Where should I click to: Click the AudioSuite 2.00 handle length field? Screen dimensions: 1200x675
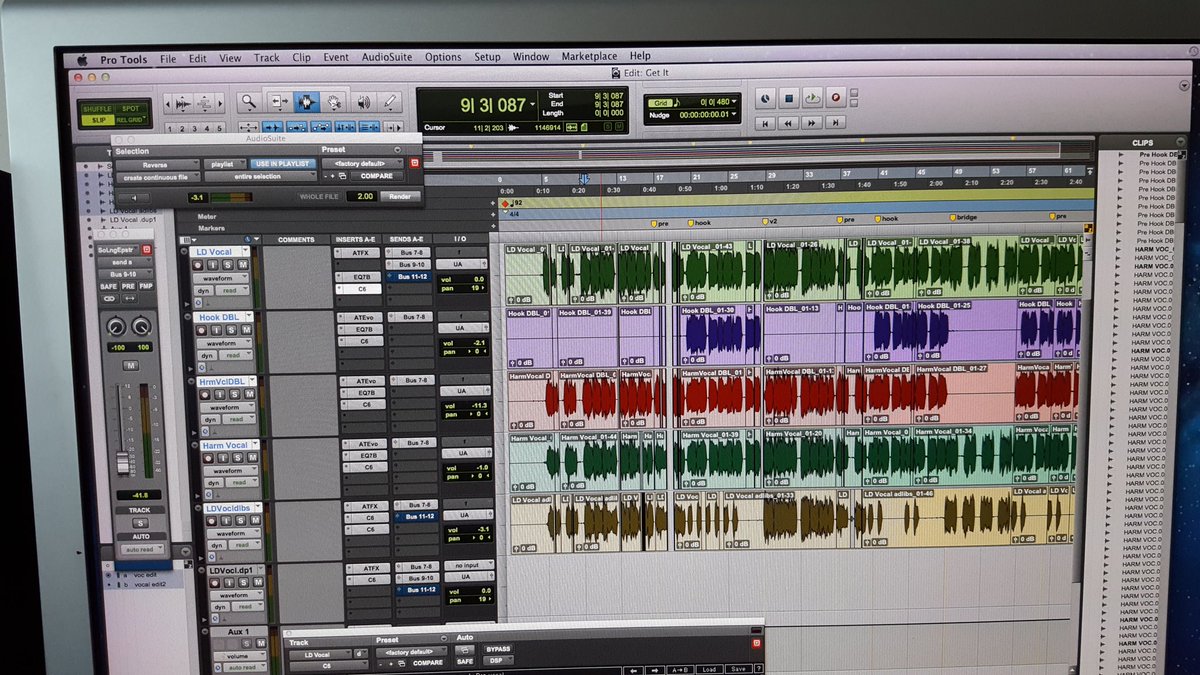pyautogui.click(x=364, y=196)
